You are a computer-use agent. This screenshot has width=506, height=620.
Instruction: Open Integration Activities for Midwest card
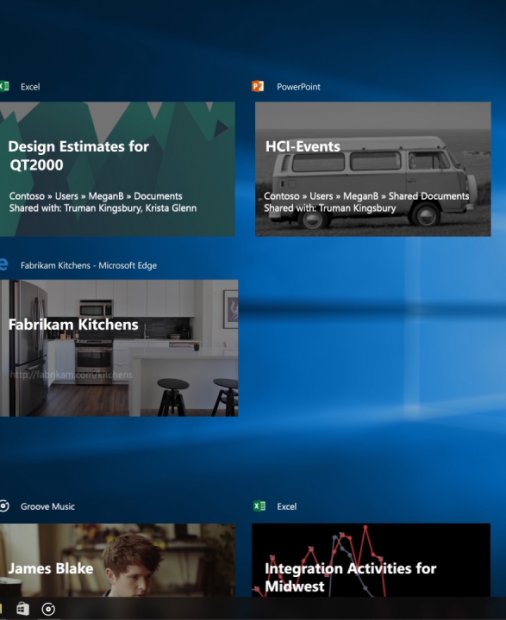tap(371, 560)
